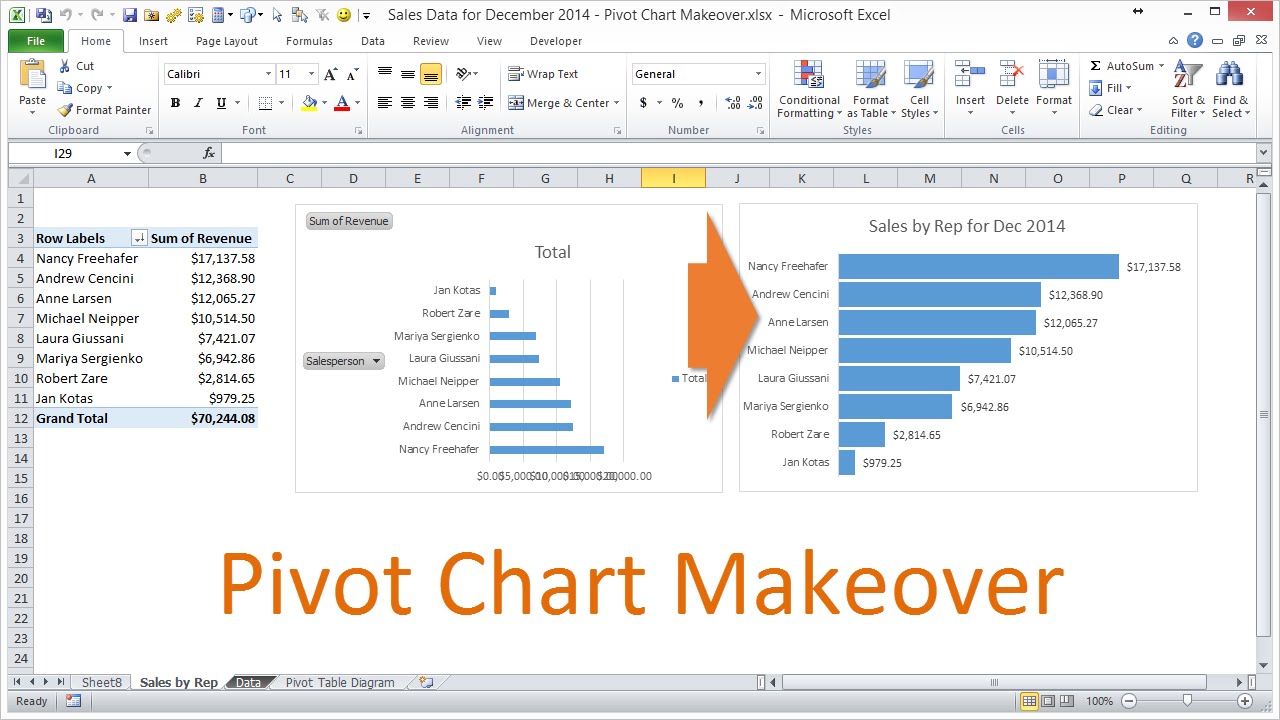Screen dimensions: 1280x720
Task: Apply the Percent Style number format
Action: pos(677,103)
